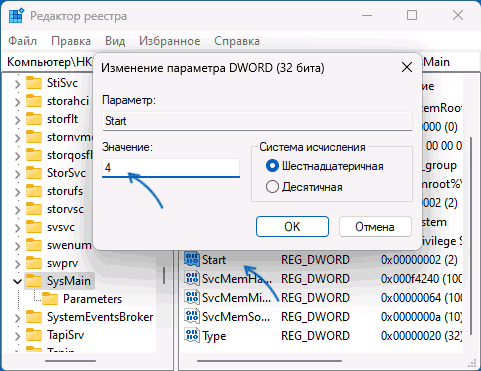The width and height of the screenshot is (481, 371).
Task: Click the DWORD icon of SvcMemSo... value
Action: pos(192,316)
